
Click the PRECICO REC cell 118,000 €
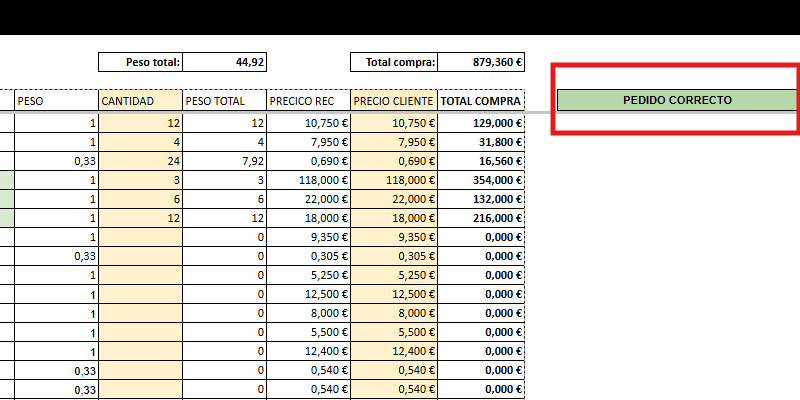(x=309, y=180)
